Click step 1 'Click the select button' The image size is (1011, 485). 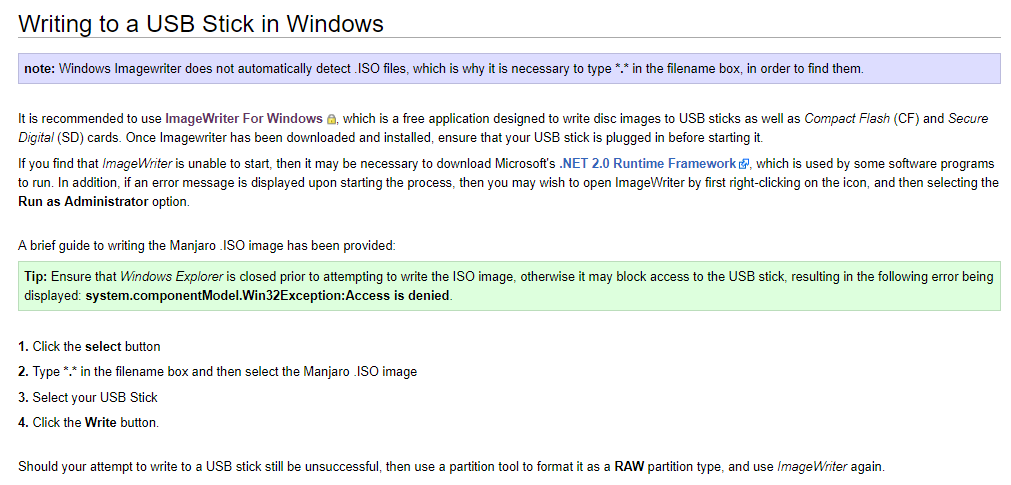pyautogui.click(x=89, y=346)
